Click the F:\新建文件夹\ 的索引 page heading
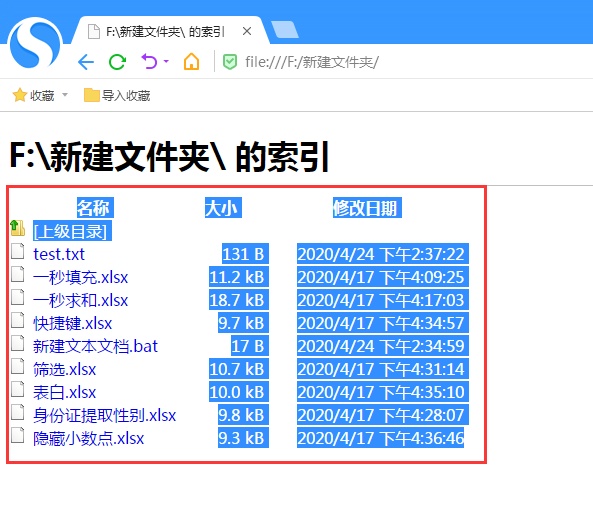 [x=169, y=157]
